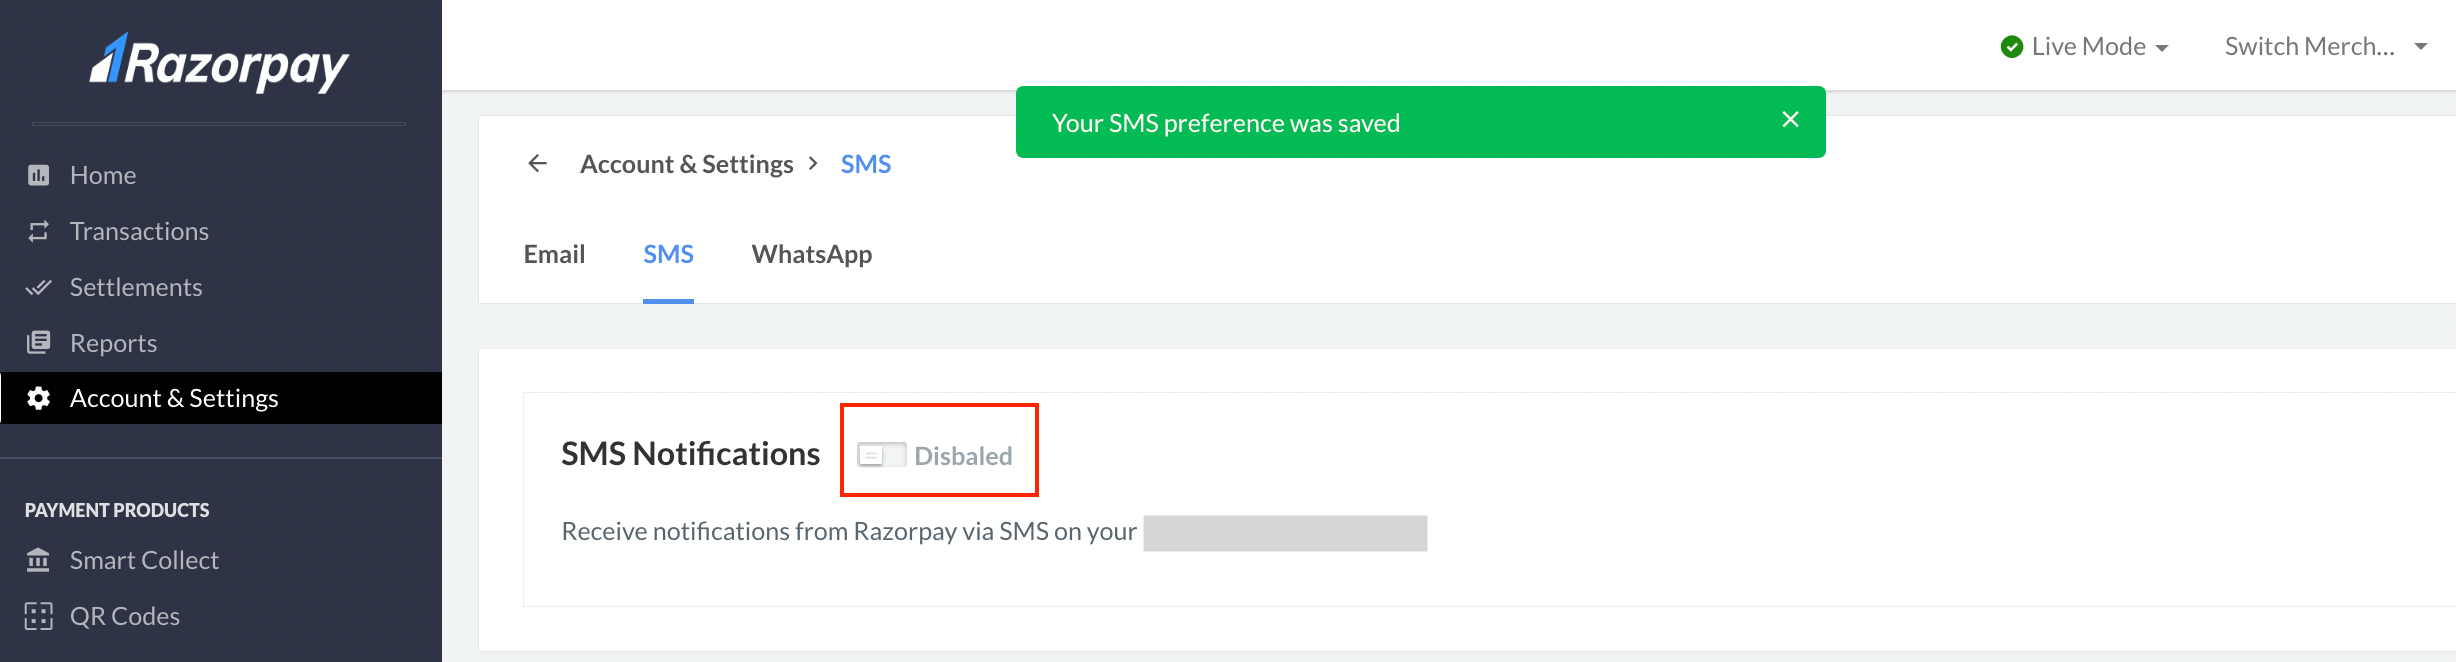Click the Razorpay logo
Screen dimensions: 2456x662
(219, 64)
